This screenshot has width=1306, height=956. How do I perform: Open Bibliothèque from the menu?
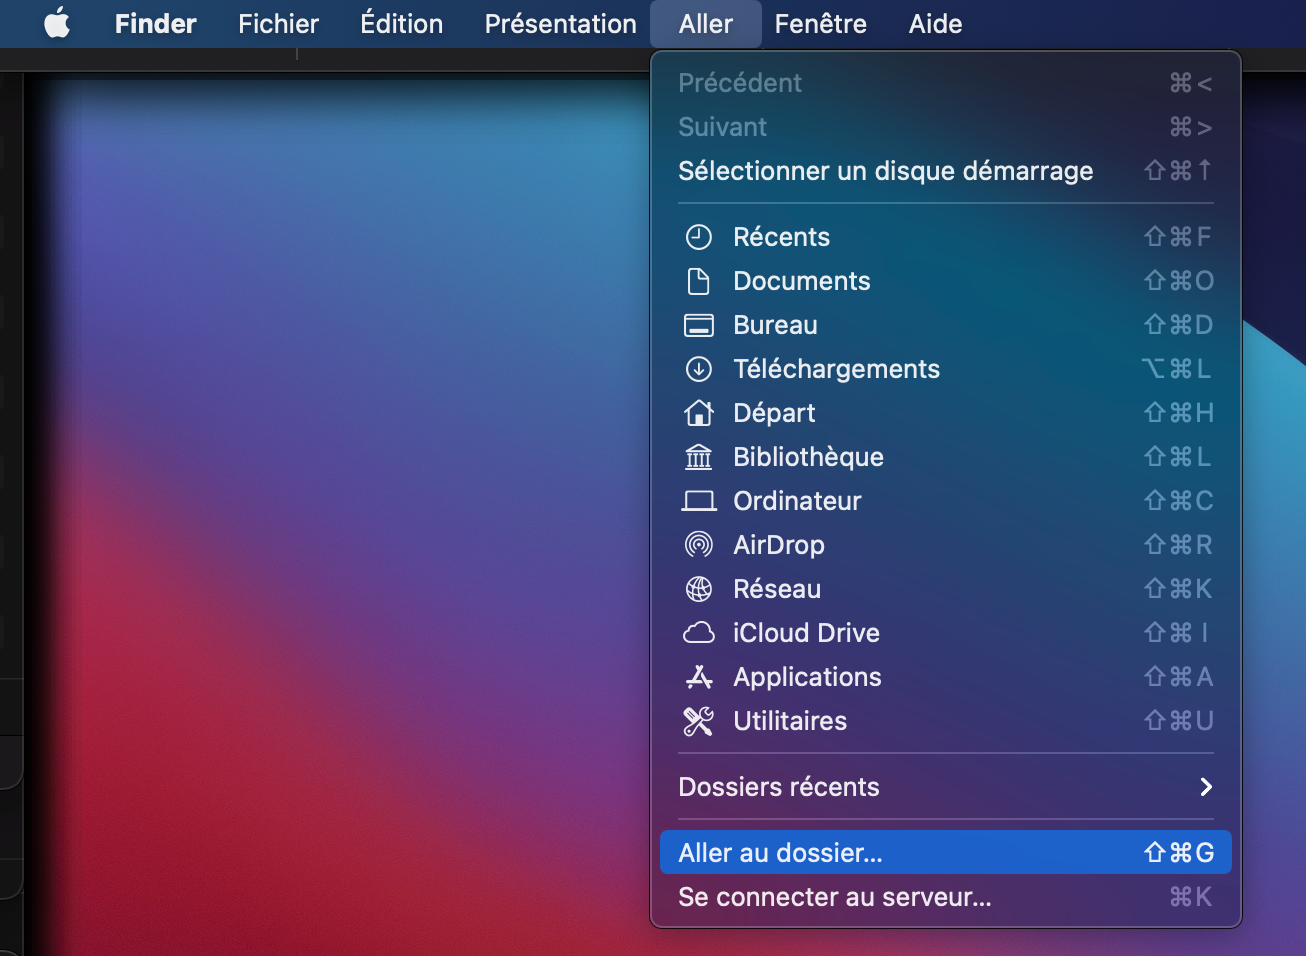click(x=946, y=457)
